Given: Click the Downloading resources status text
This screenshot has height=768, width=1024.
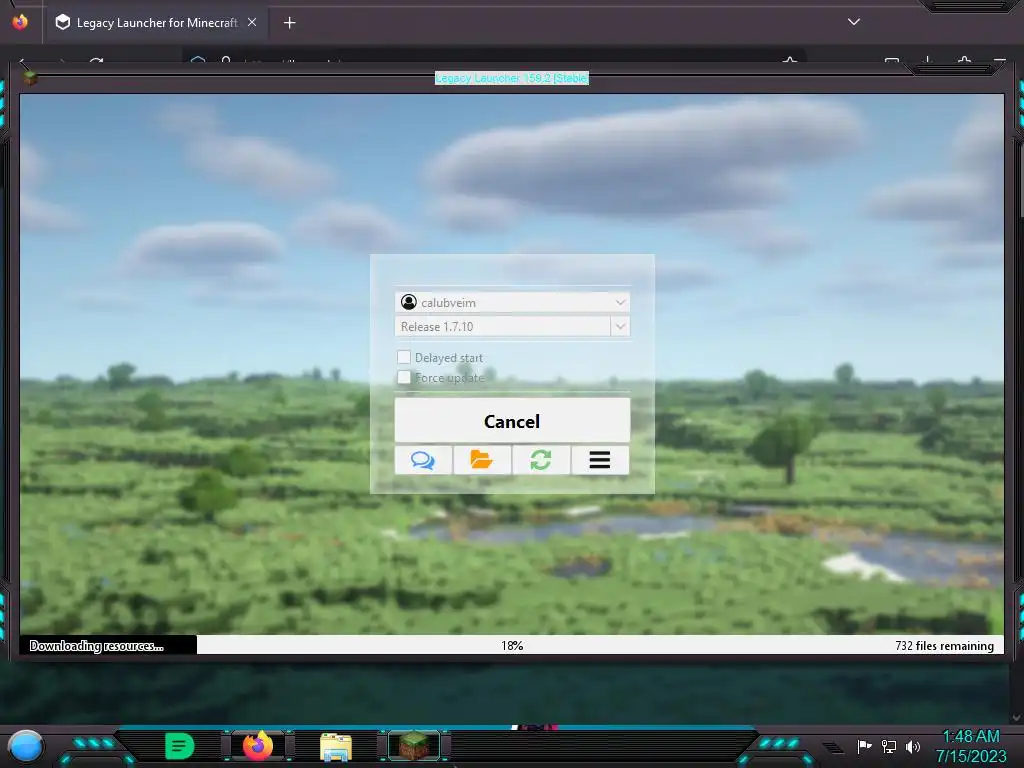Looking at the screenshot, I should coord(97,646).
